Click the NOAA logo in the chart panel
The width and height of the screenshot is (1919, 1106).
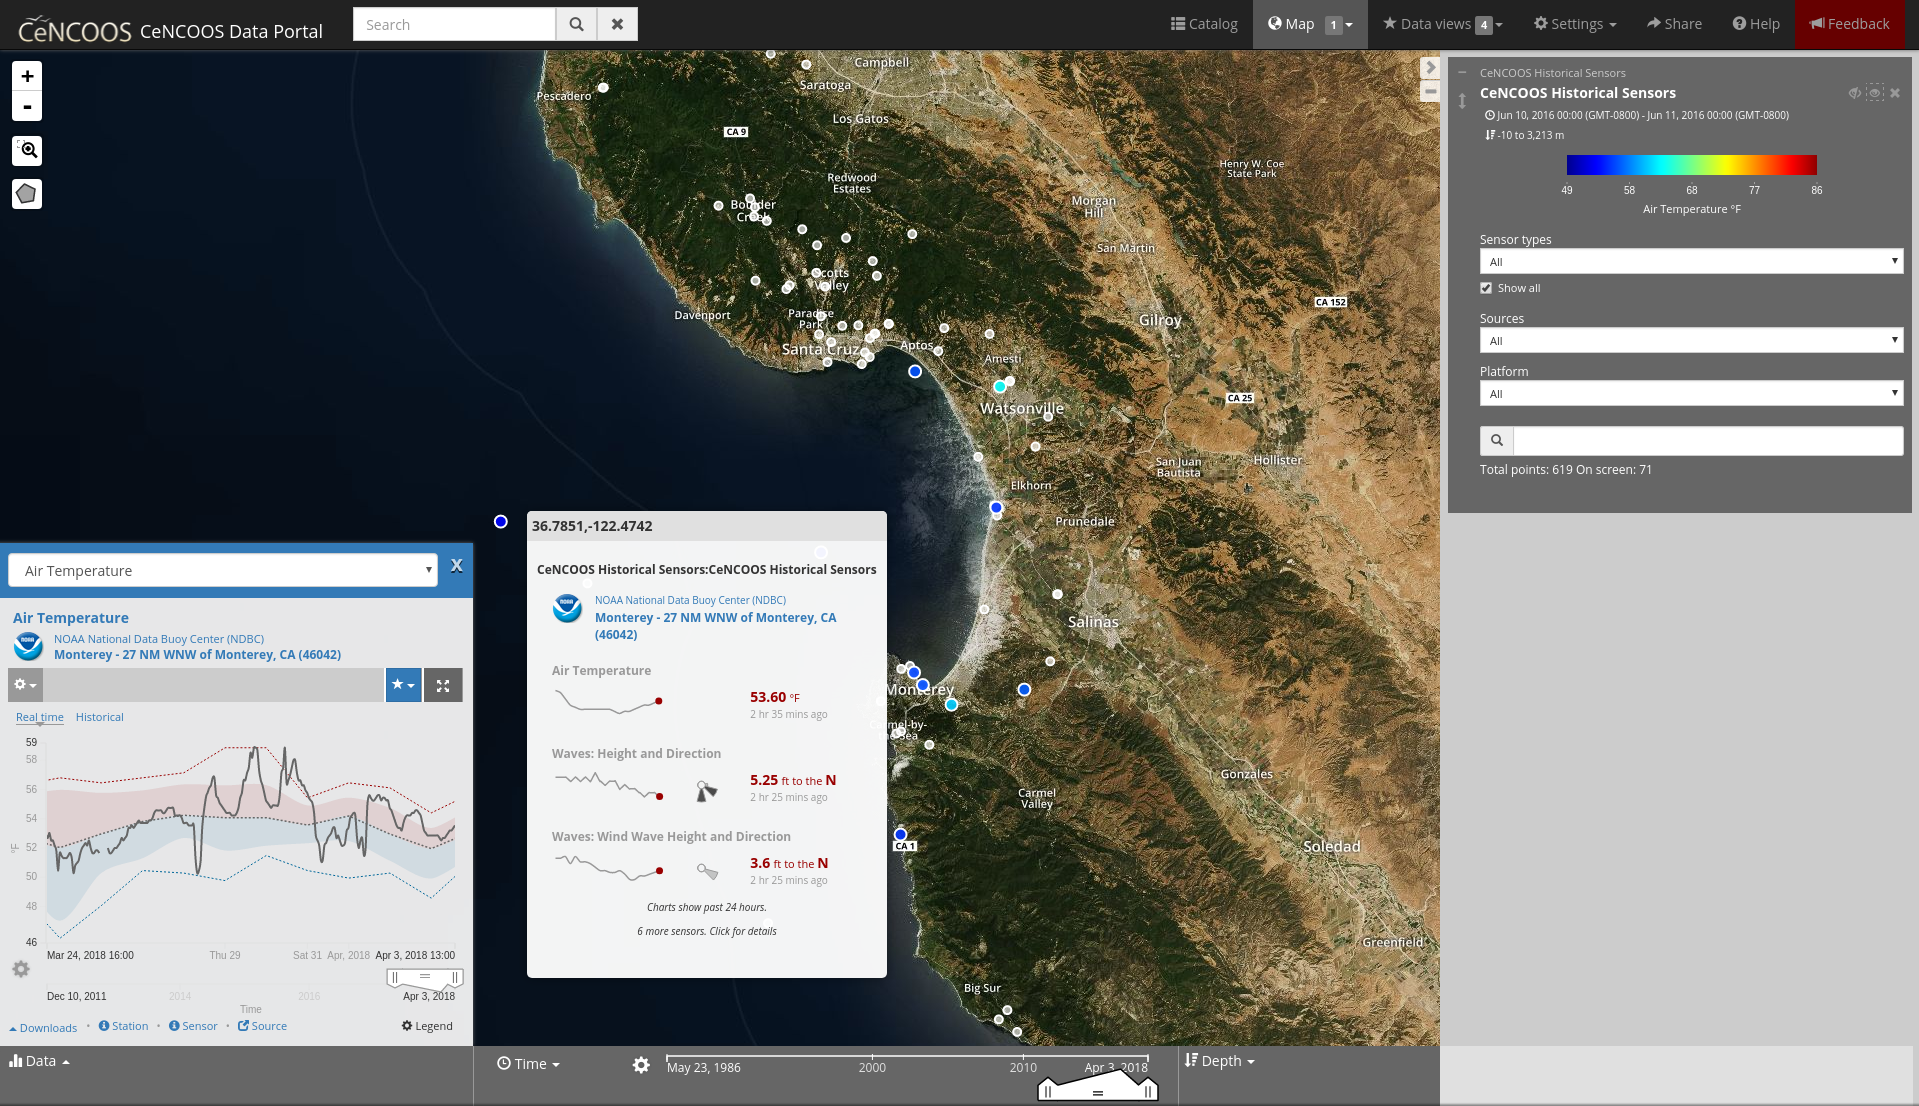28,646
